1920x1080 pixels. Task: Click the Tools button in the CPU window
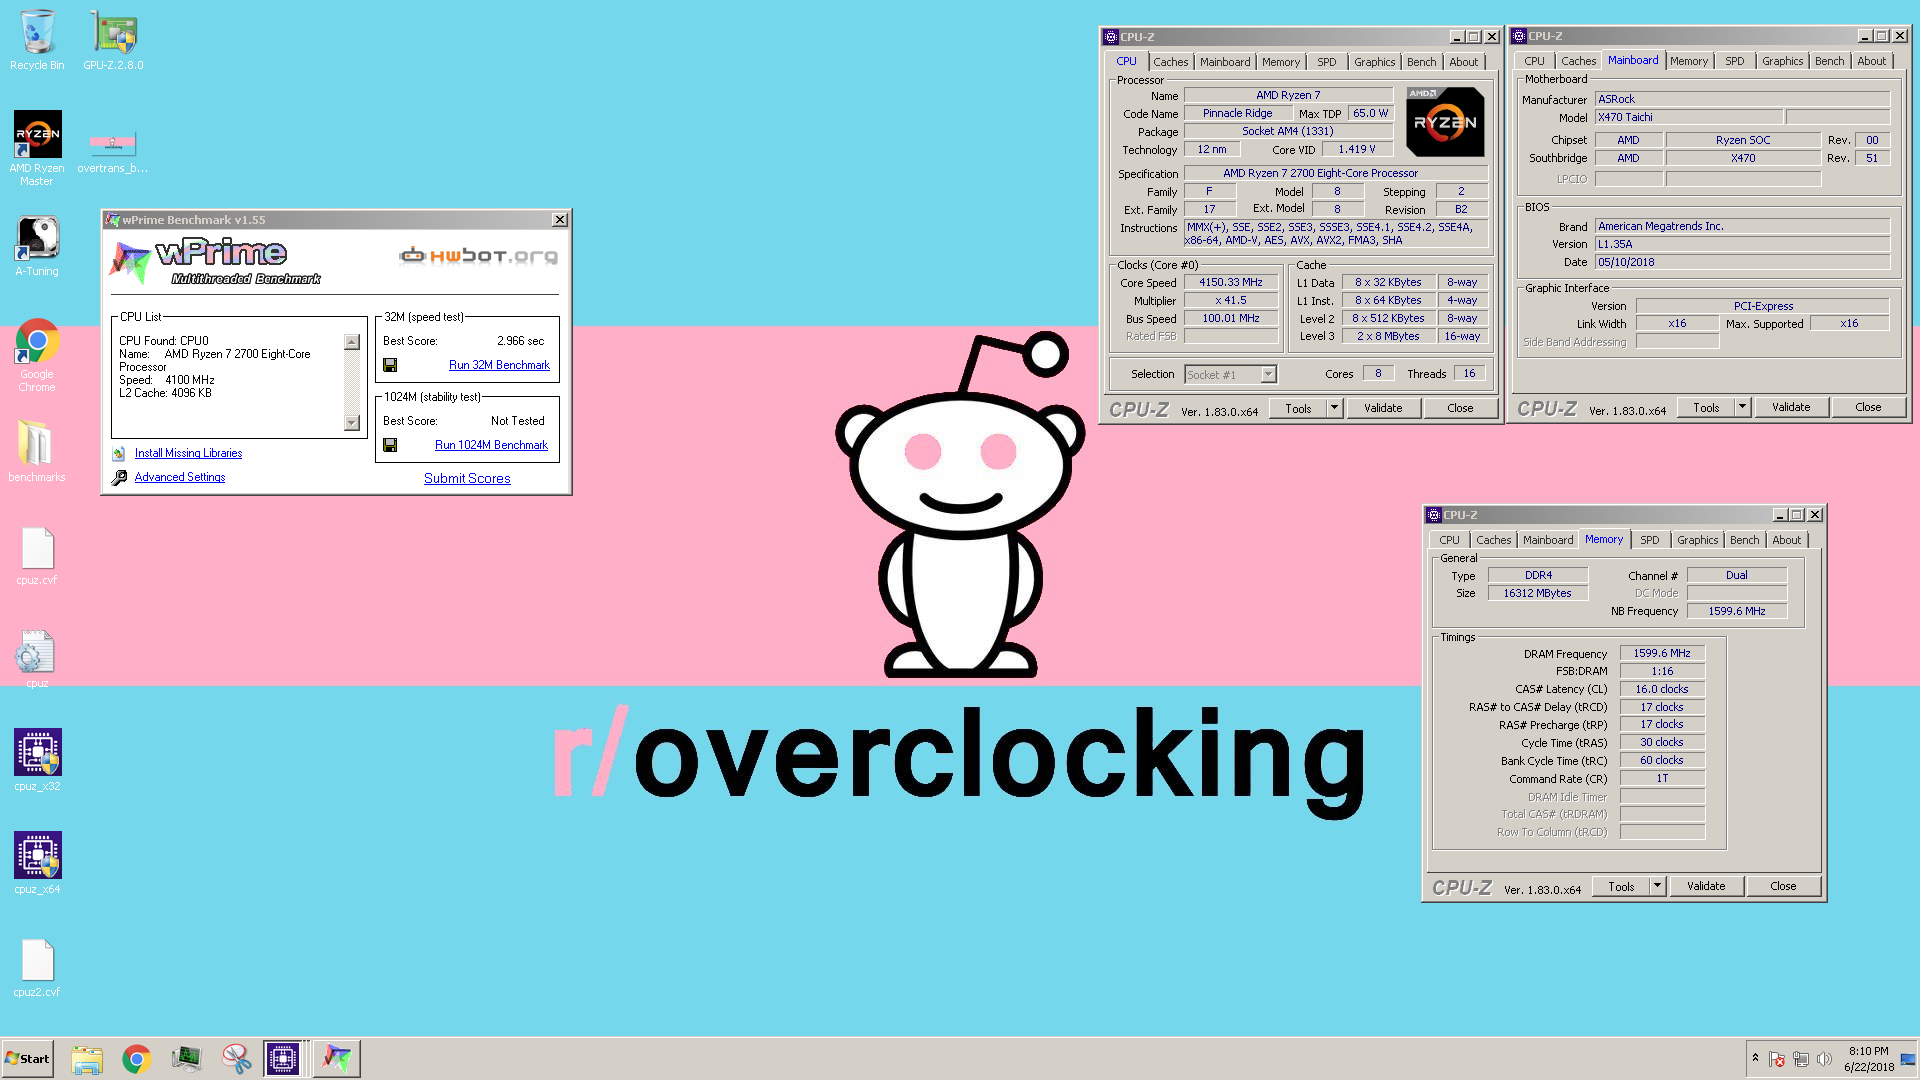[1298, 408]
